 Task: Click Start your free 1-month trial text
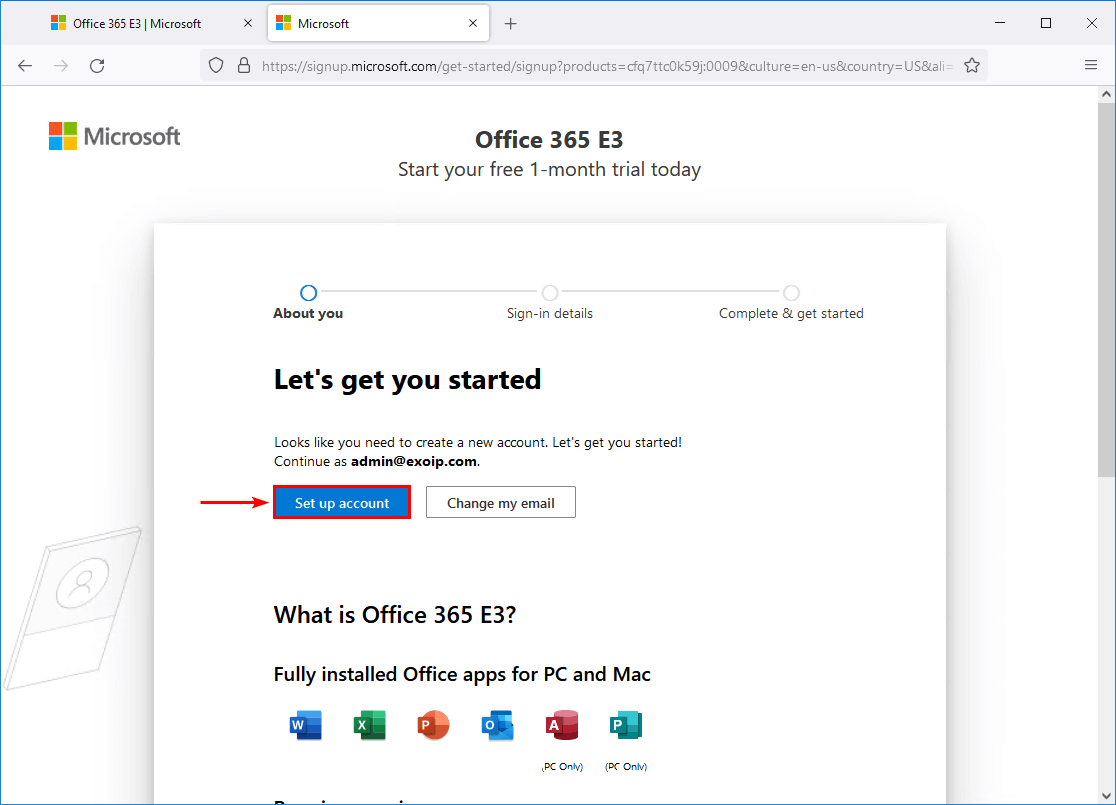click(x=549, y=169)
